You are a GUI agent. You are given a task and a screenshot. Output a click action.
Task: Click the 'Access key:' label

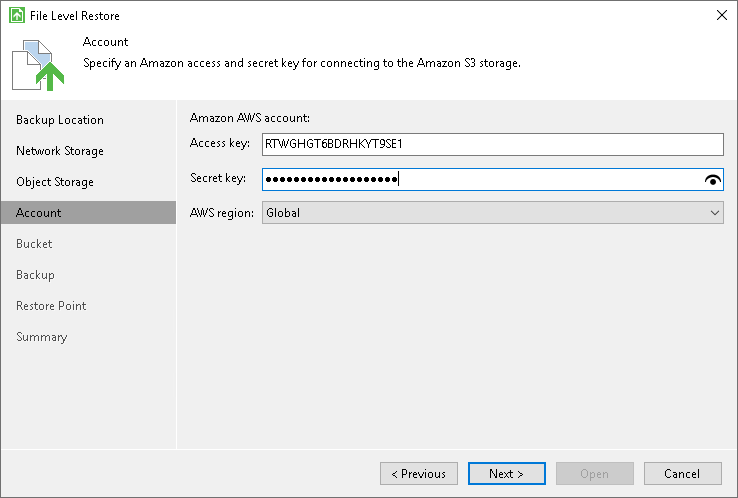tap(219, 143)
